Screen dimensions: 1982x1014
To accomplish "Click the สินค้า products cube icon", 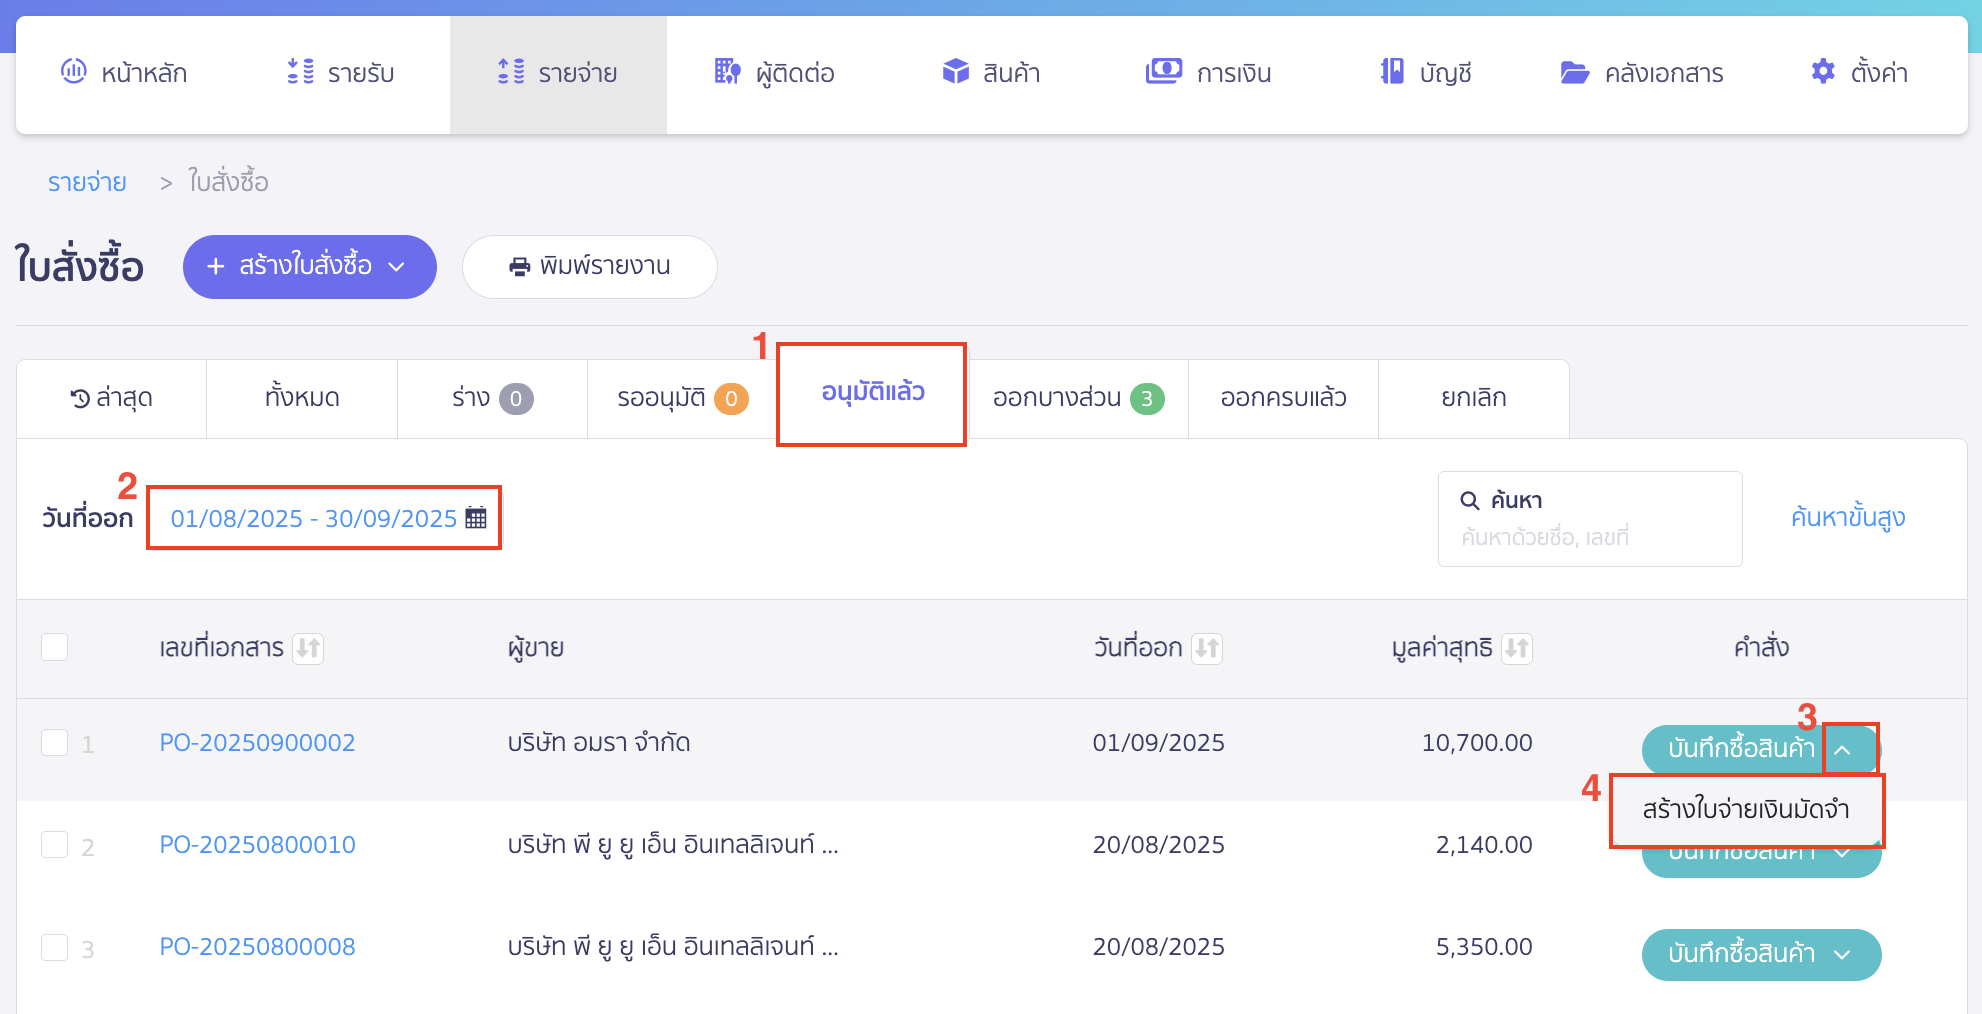I will (x=956, y=72).
